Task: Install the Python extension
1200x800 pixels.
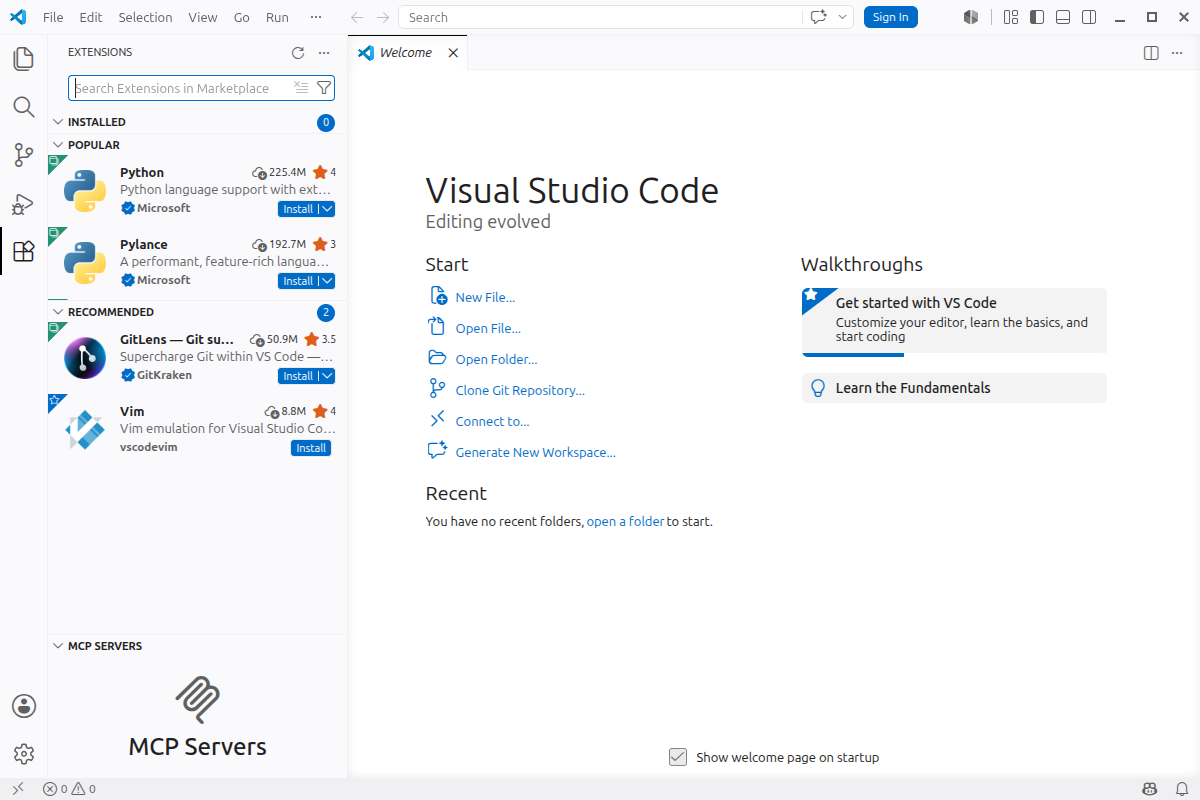Action: click(x=298, y=209)
